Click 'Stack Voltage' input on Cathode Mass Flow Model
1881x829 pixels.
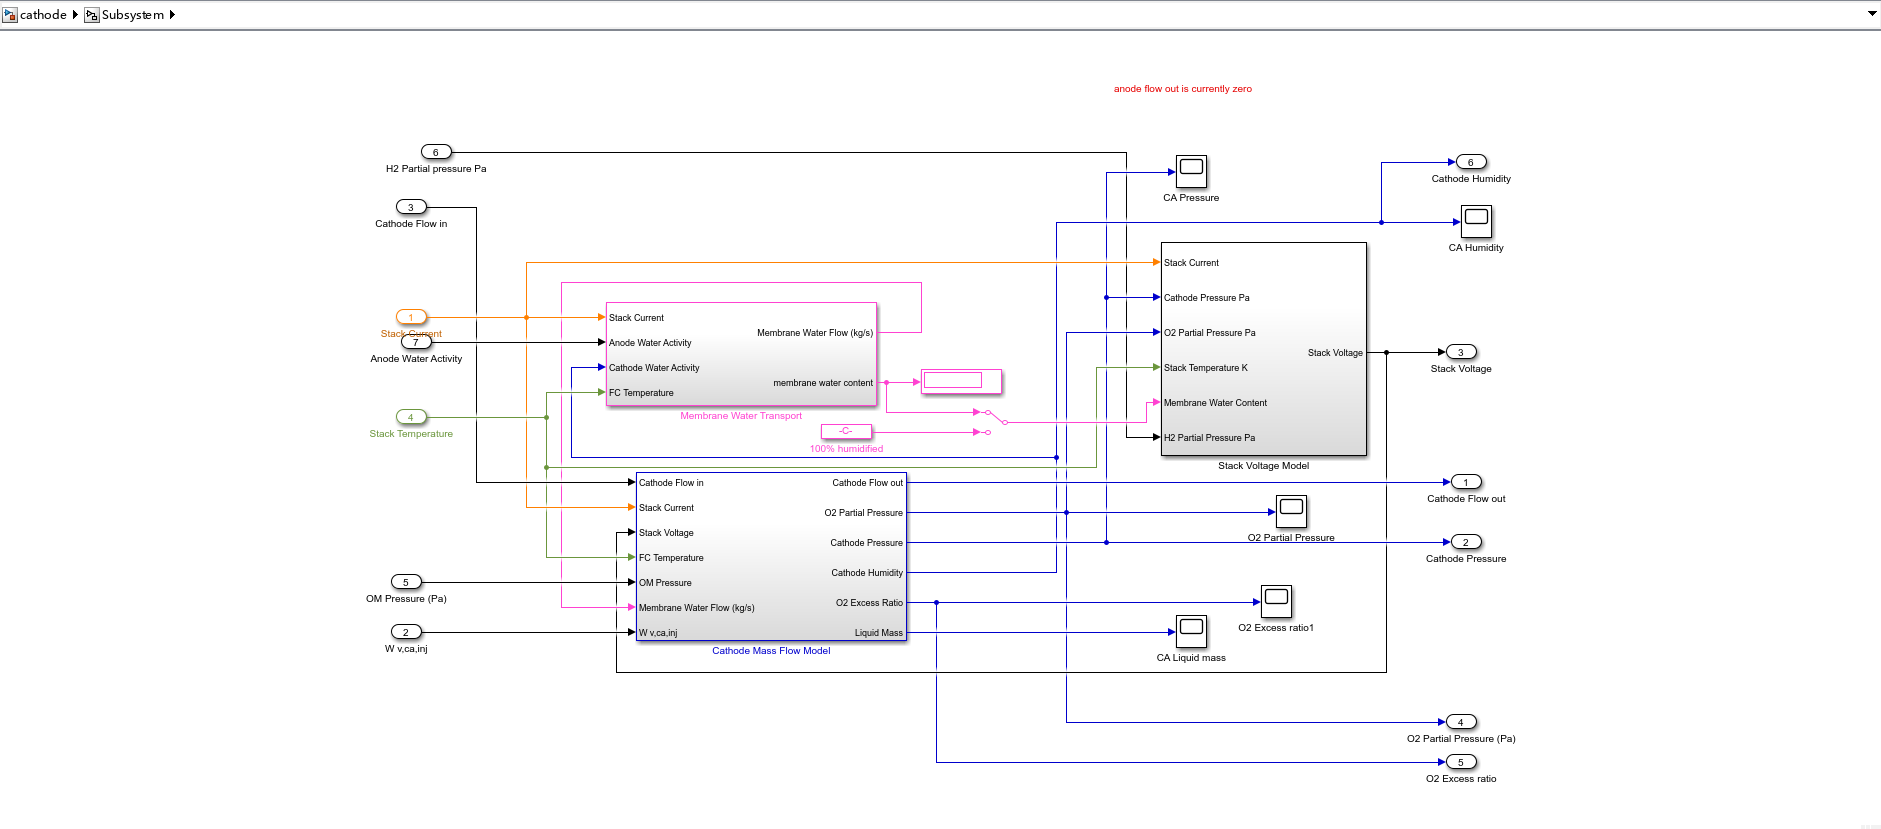[x=666, y=533]
